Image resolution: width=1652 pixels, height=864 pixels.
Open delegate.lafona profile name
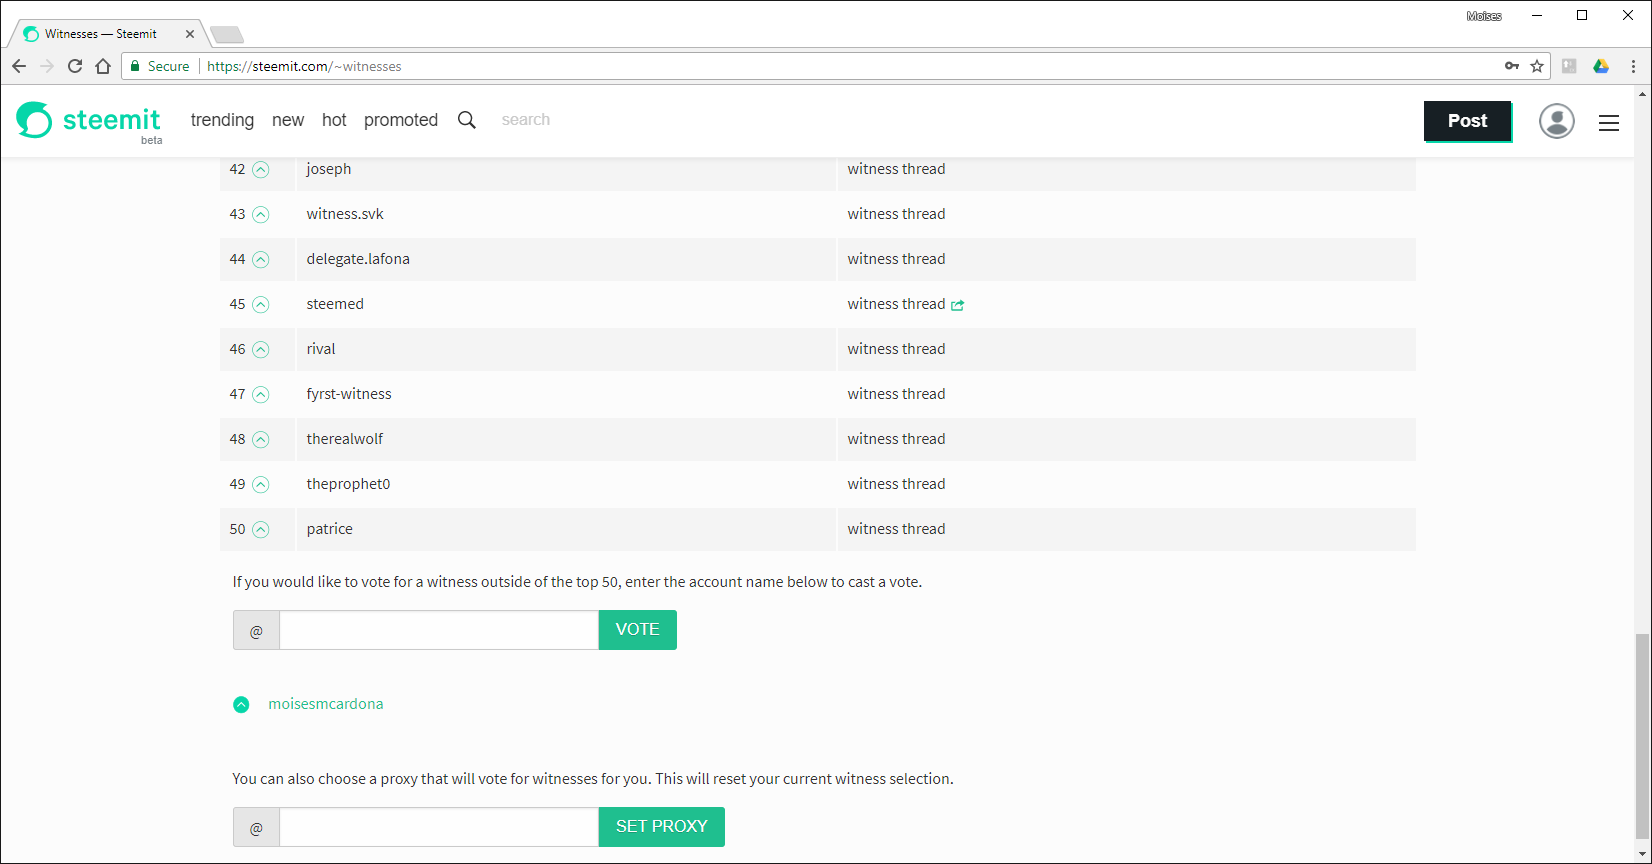point(358,259)
